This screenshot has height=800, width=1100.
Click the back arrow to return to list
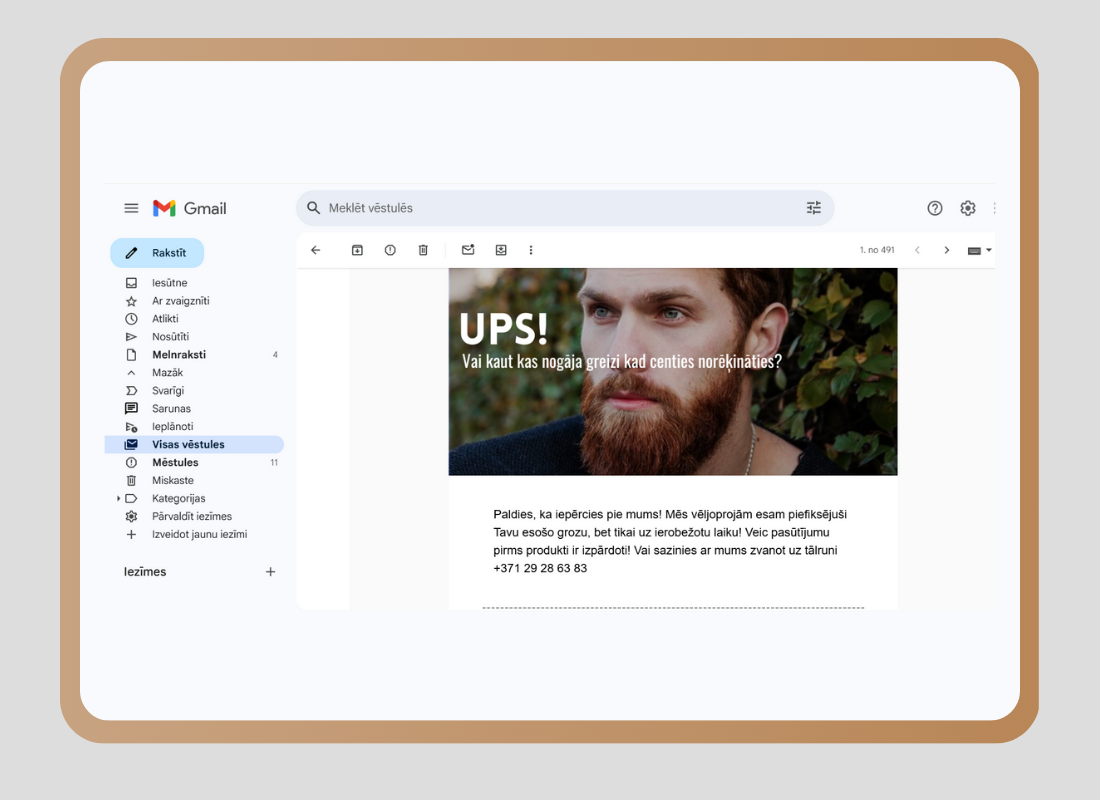click(316, 250)
